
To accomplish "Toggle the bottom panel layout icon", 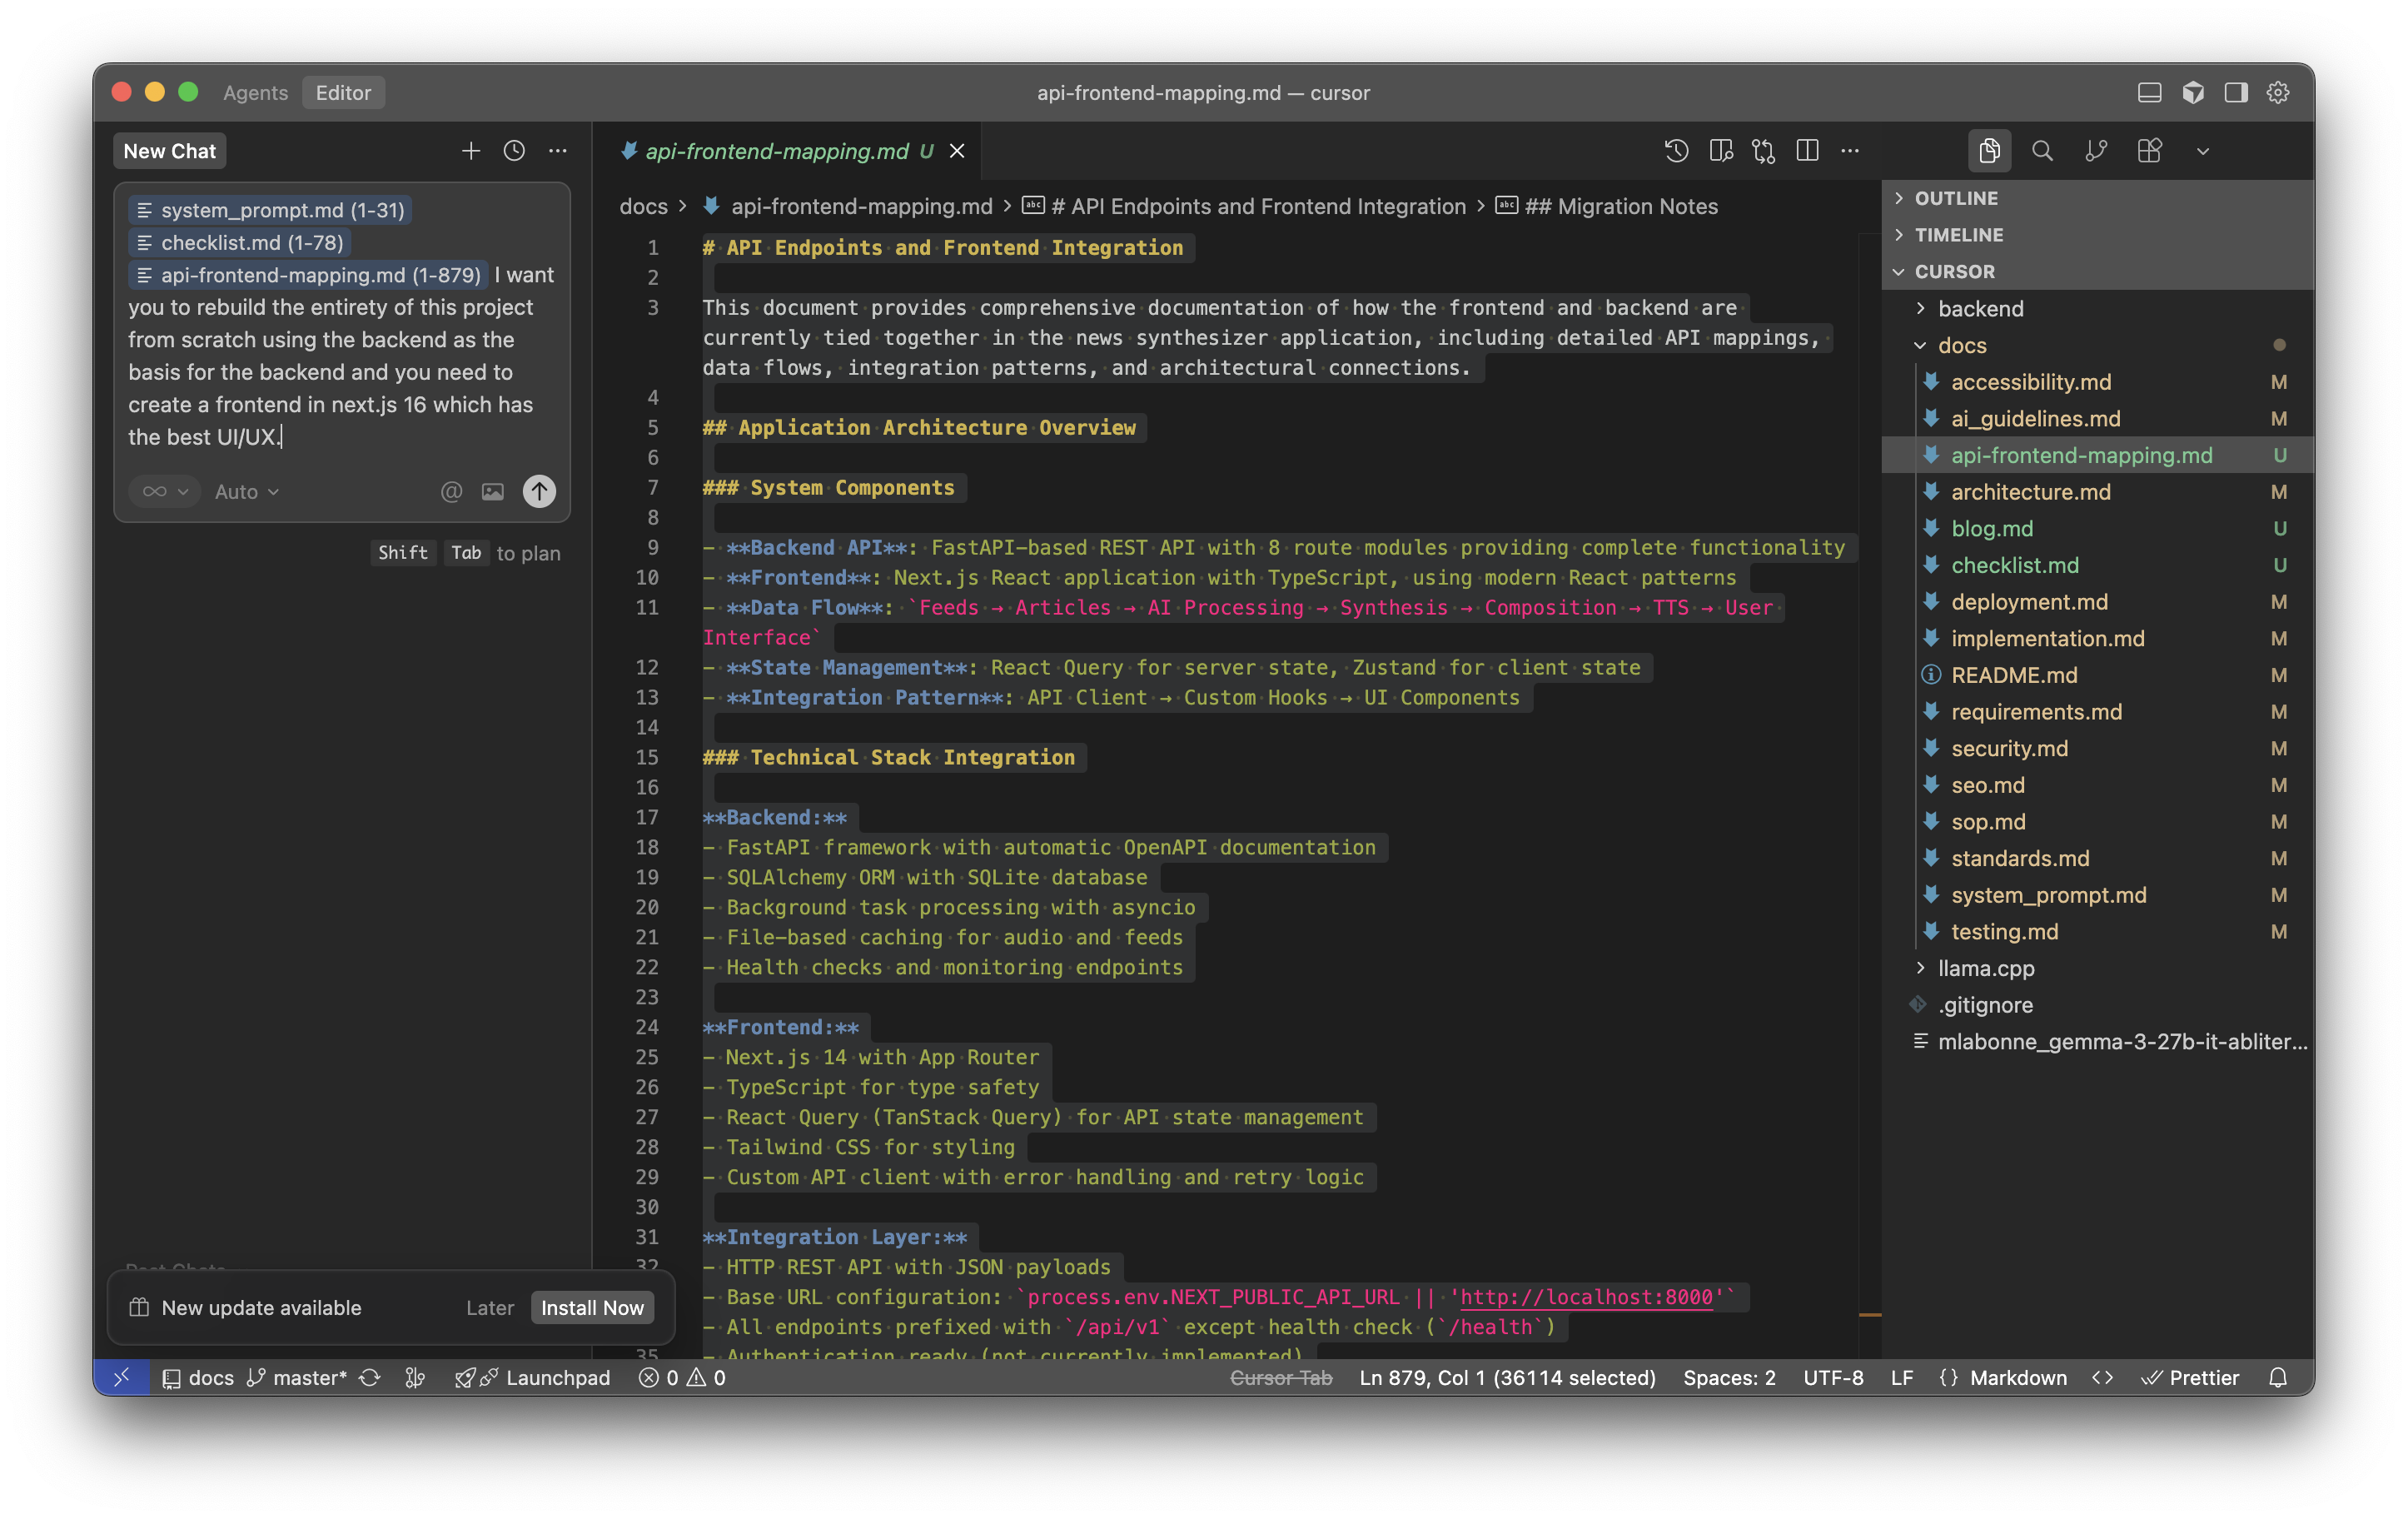I will pyautogui.click(x=2149, y=93).
